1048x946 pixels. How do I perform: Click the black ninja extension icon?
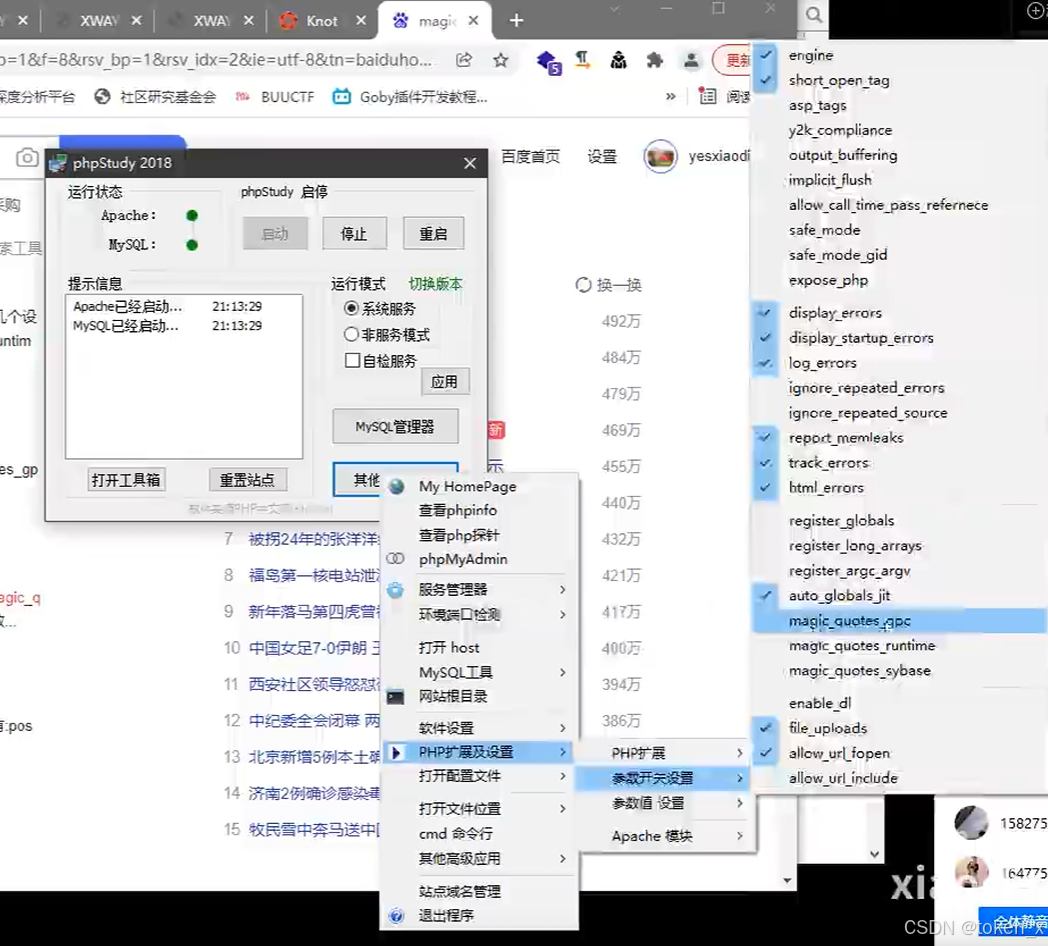618,61
